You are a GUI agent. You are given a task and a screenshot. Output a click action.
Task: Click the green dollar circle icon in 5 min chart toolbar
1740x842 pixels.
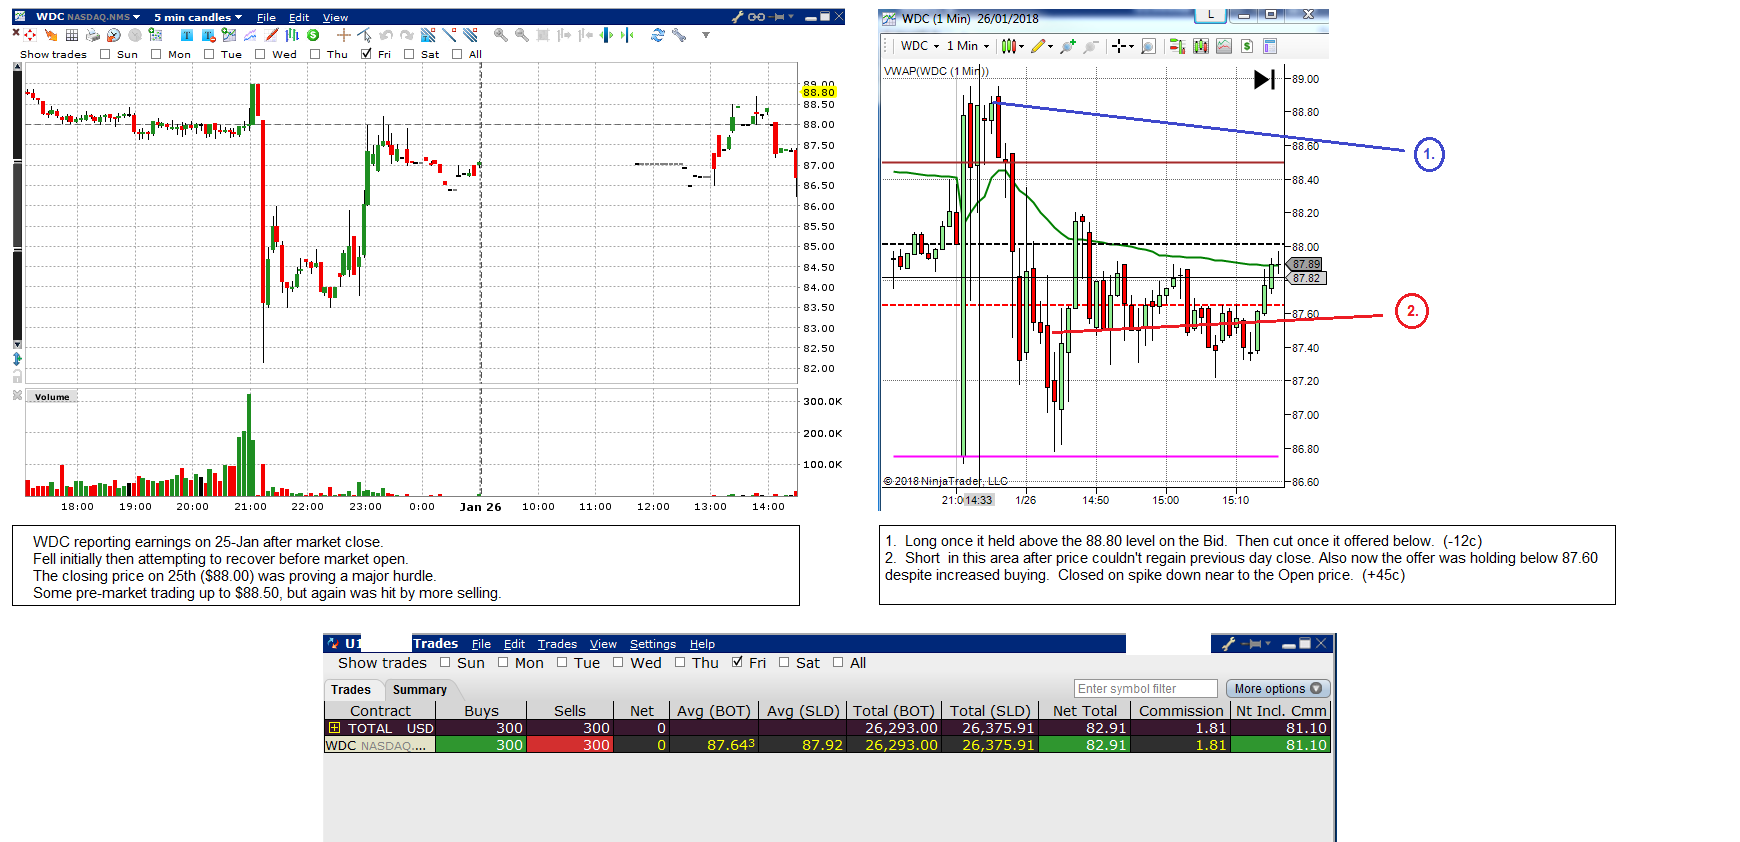click(x=313, y=35)
